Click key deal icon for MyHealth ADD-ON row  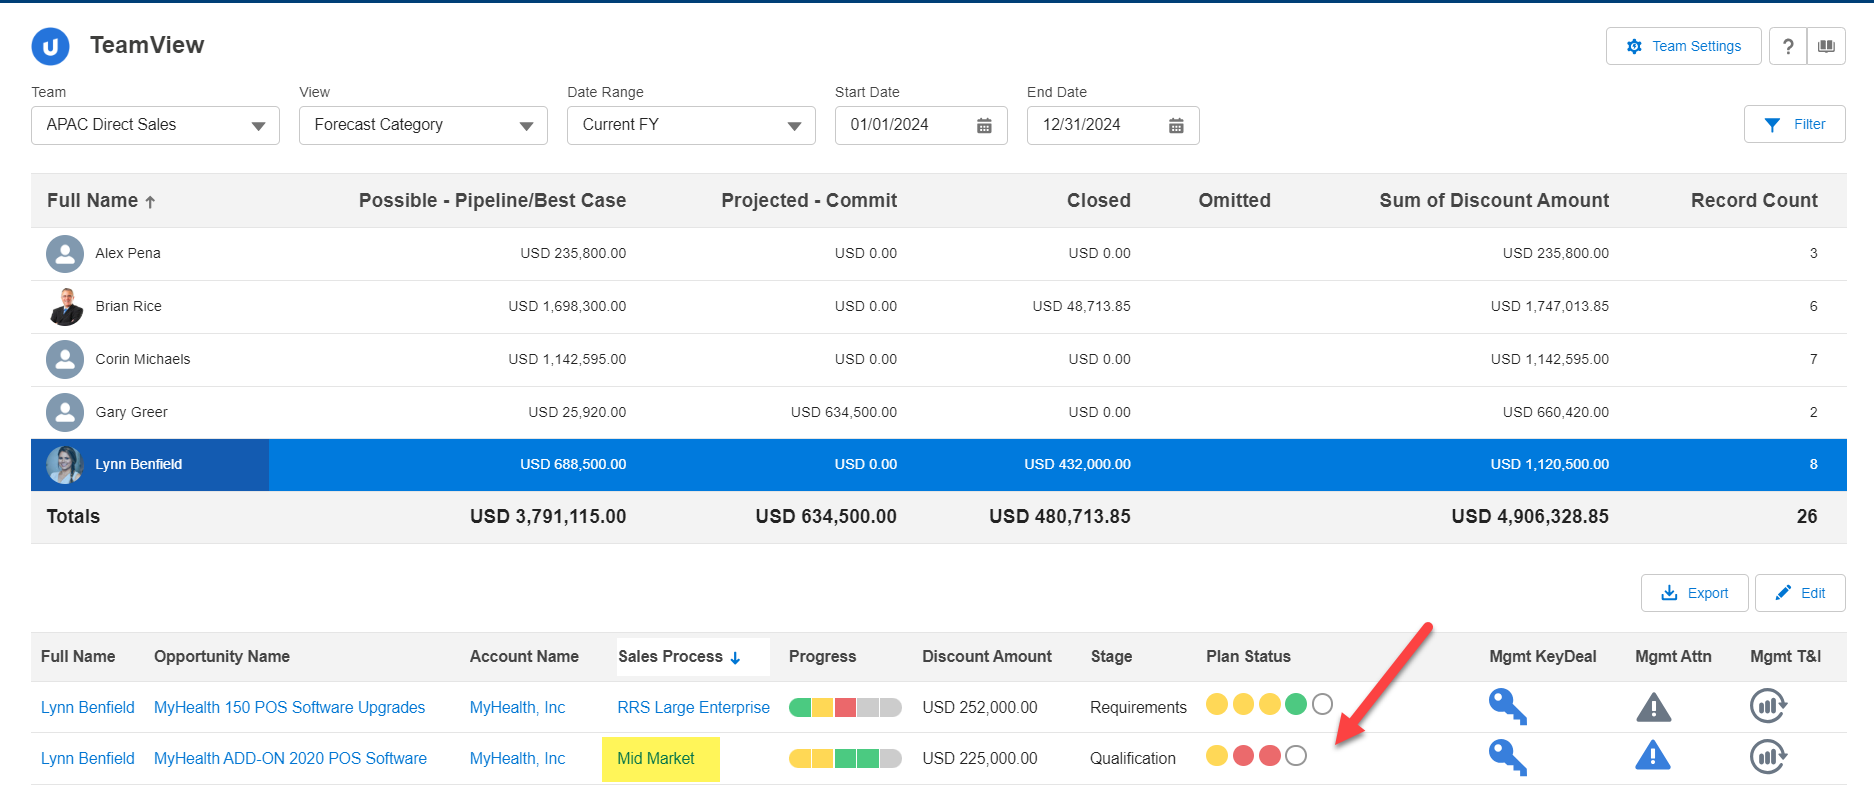[1506, 757]
